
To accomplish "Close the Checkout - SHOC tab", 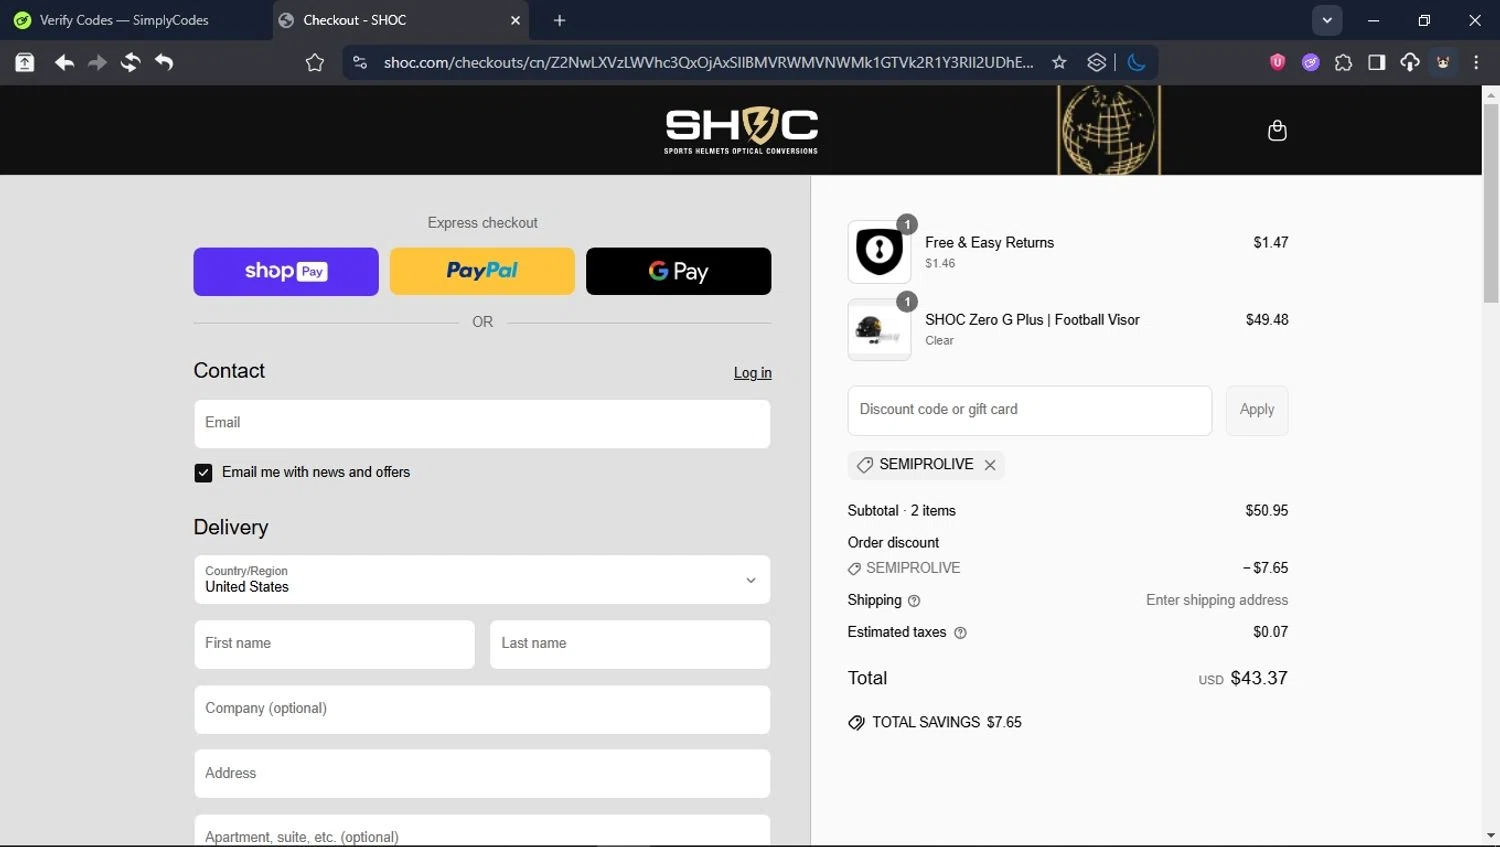I will tap(516, 20).
